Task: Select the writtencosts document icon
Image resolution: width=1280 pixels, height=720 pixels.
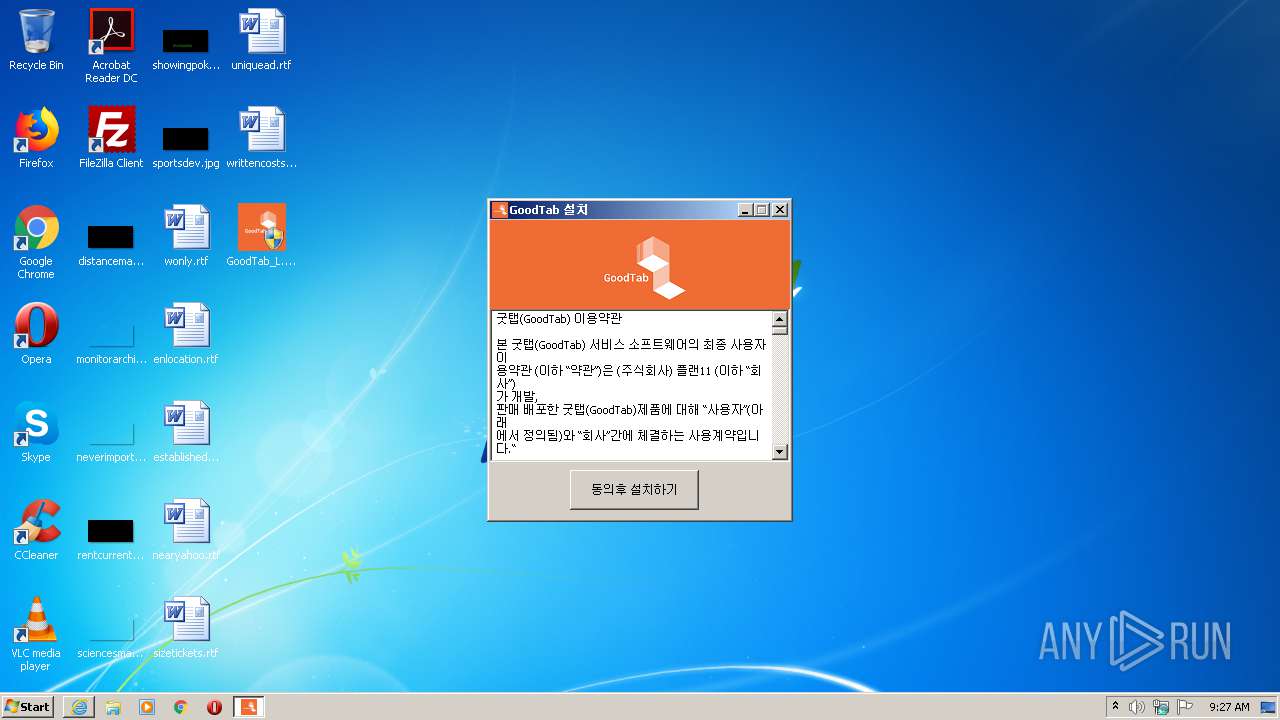Action: pyautogui.click(x=261, y=138)
